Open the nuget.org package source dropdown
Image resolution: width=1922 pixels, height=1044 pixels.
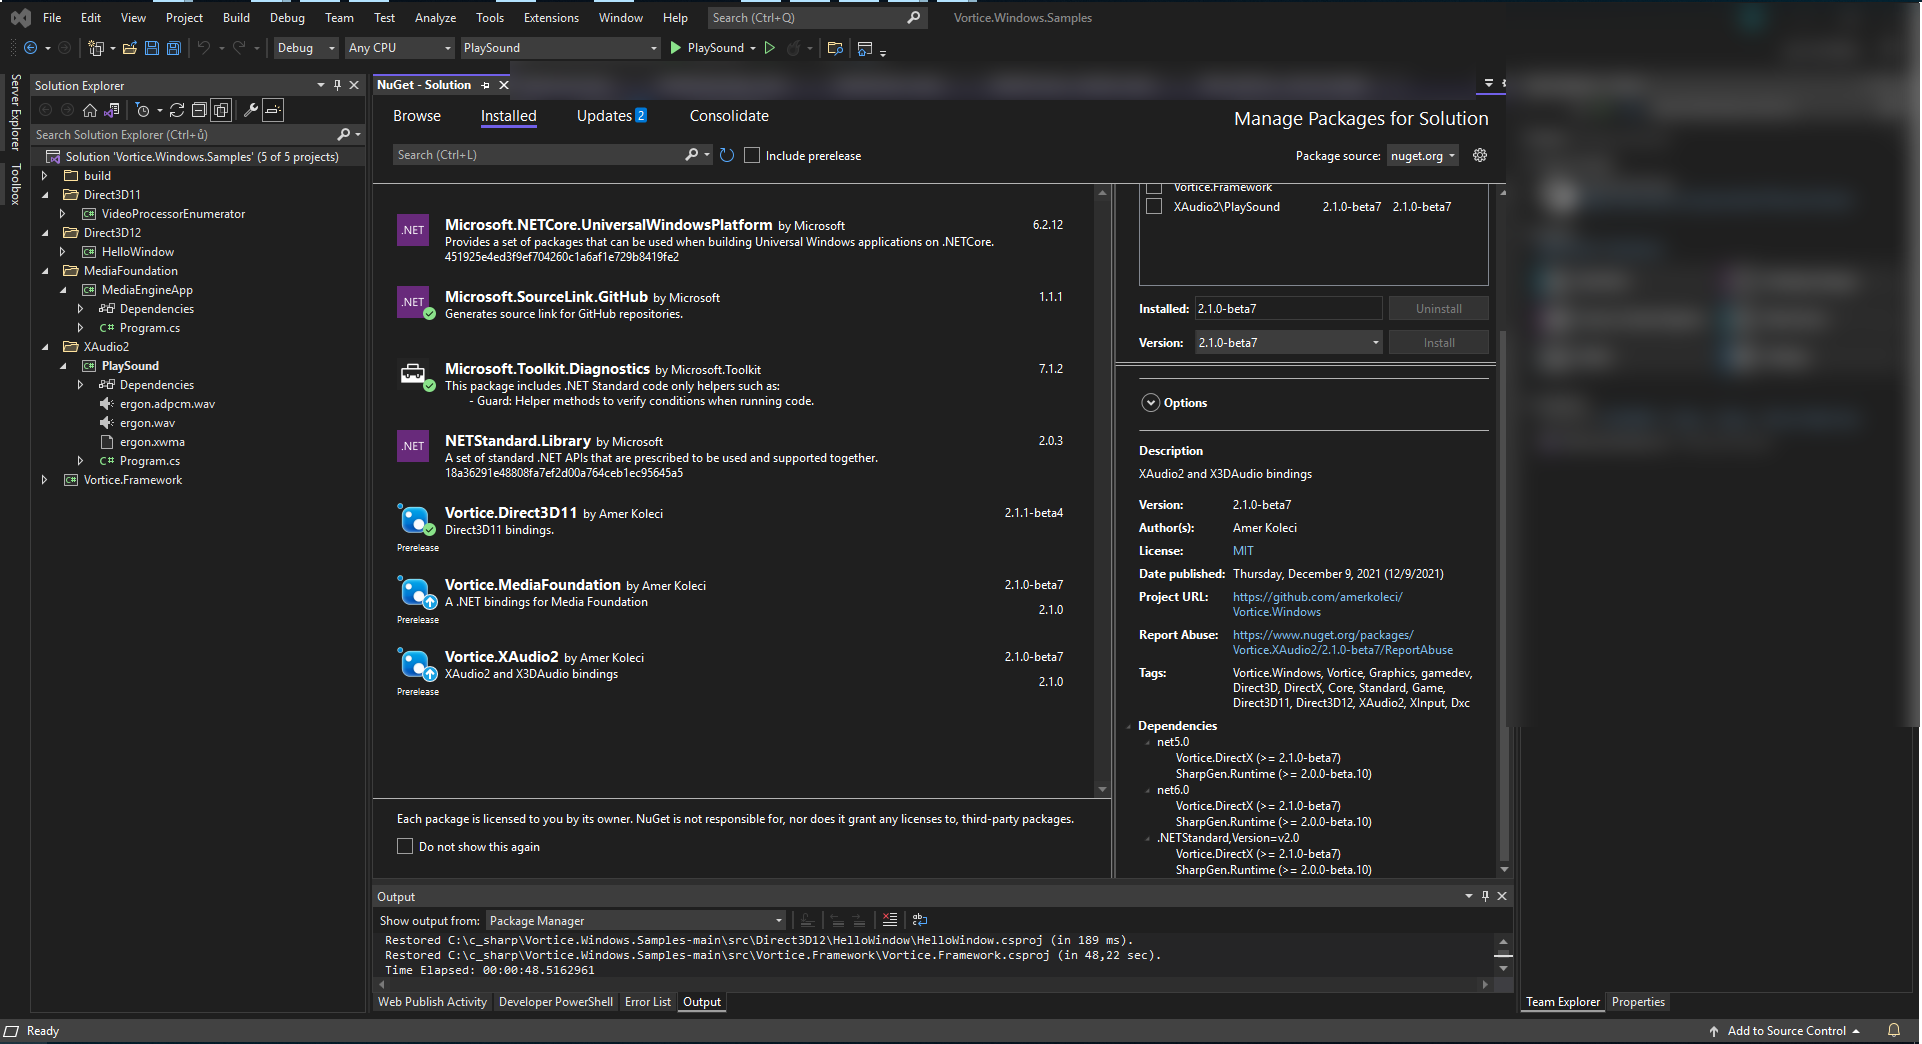pyautogui.click(x=1422, y=155)
